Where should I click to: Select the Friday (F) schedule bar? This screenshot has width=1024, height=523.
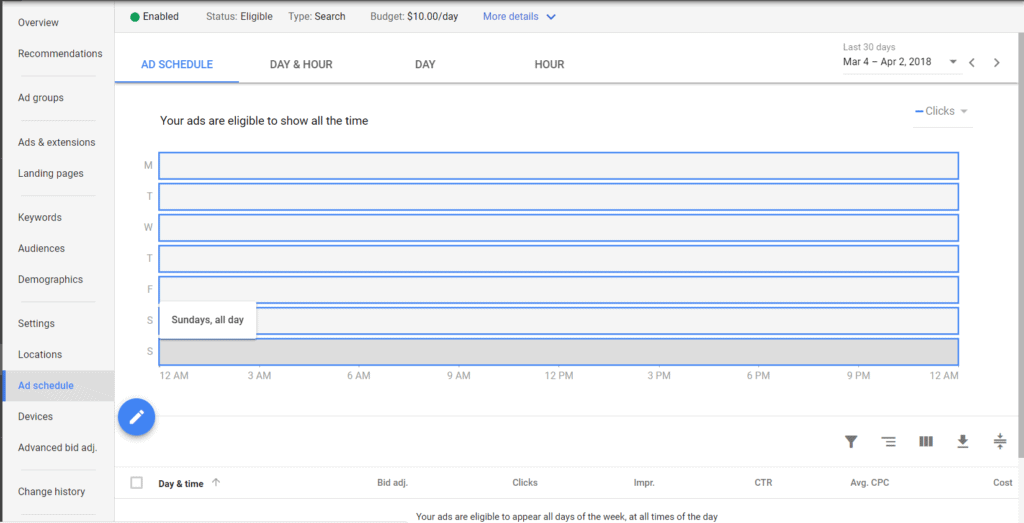558,290
